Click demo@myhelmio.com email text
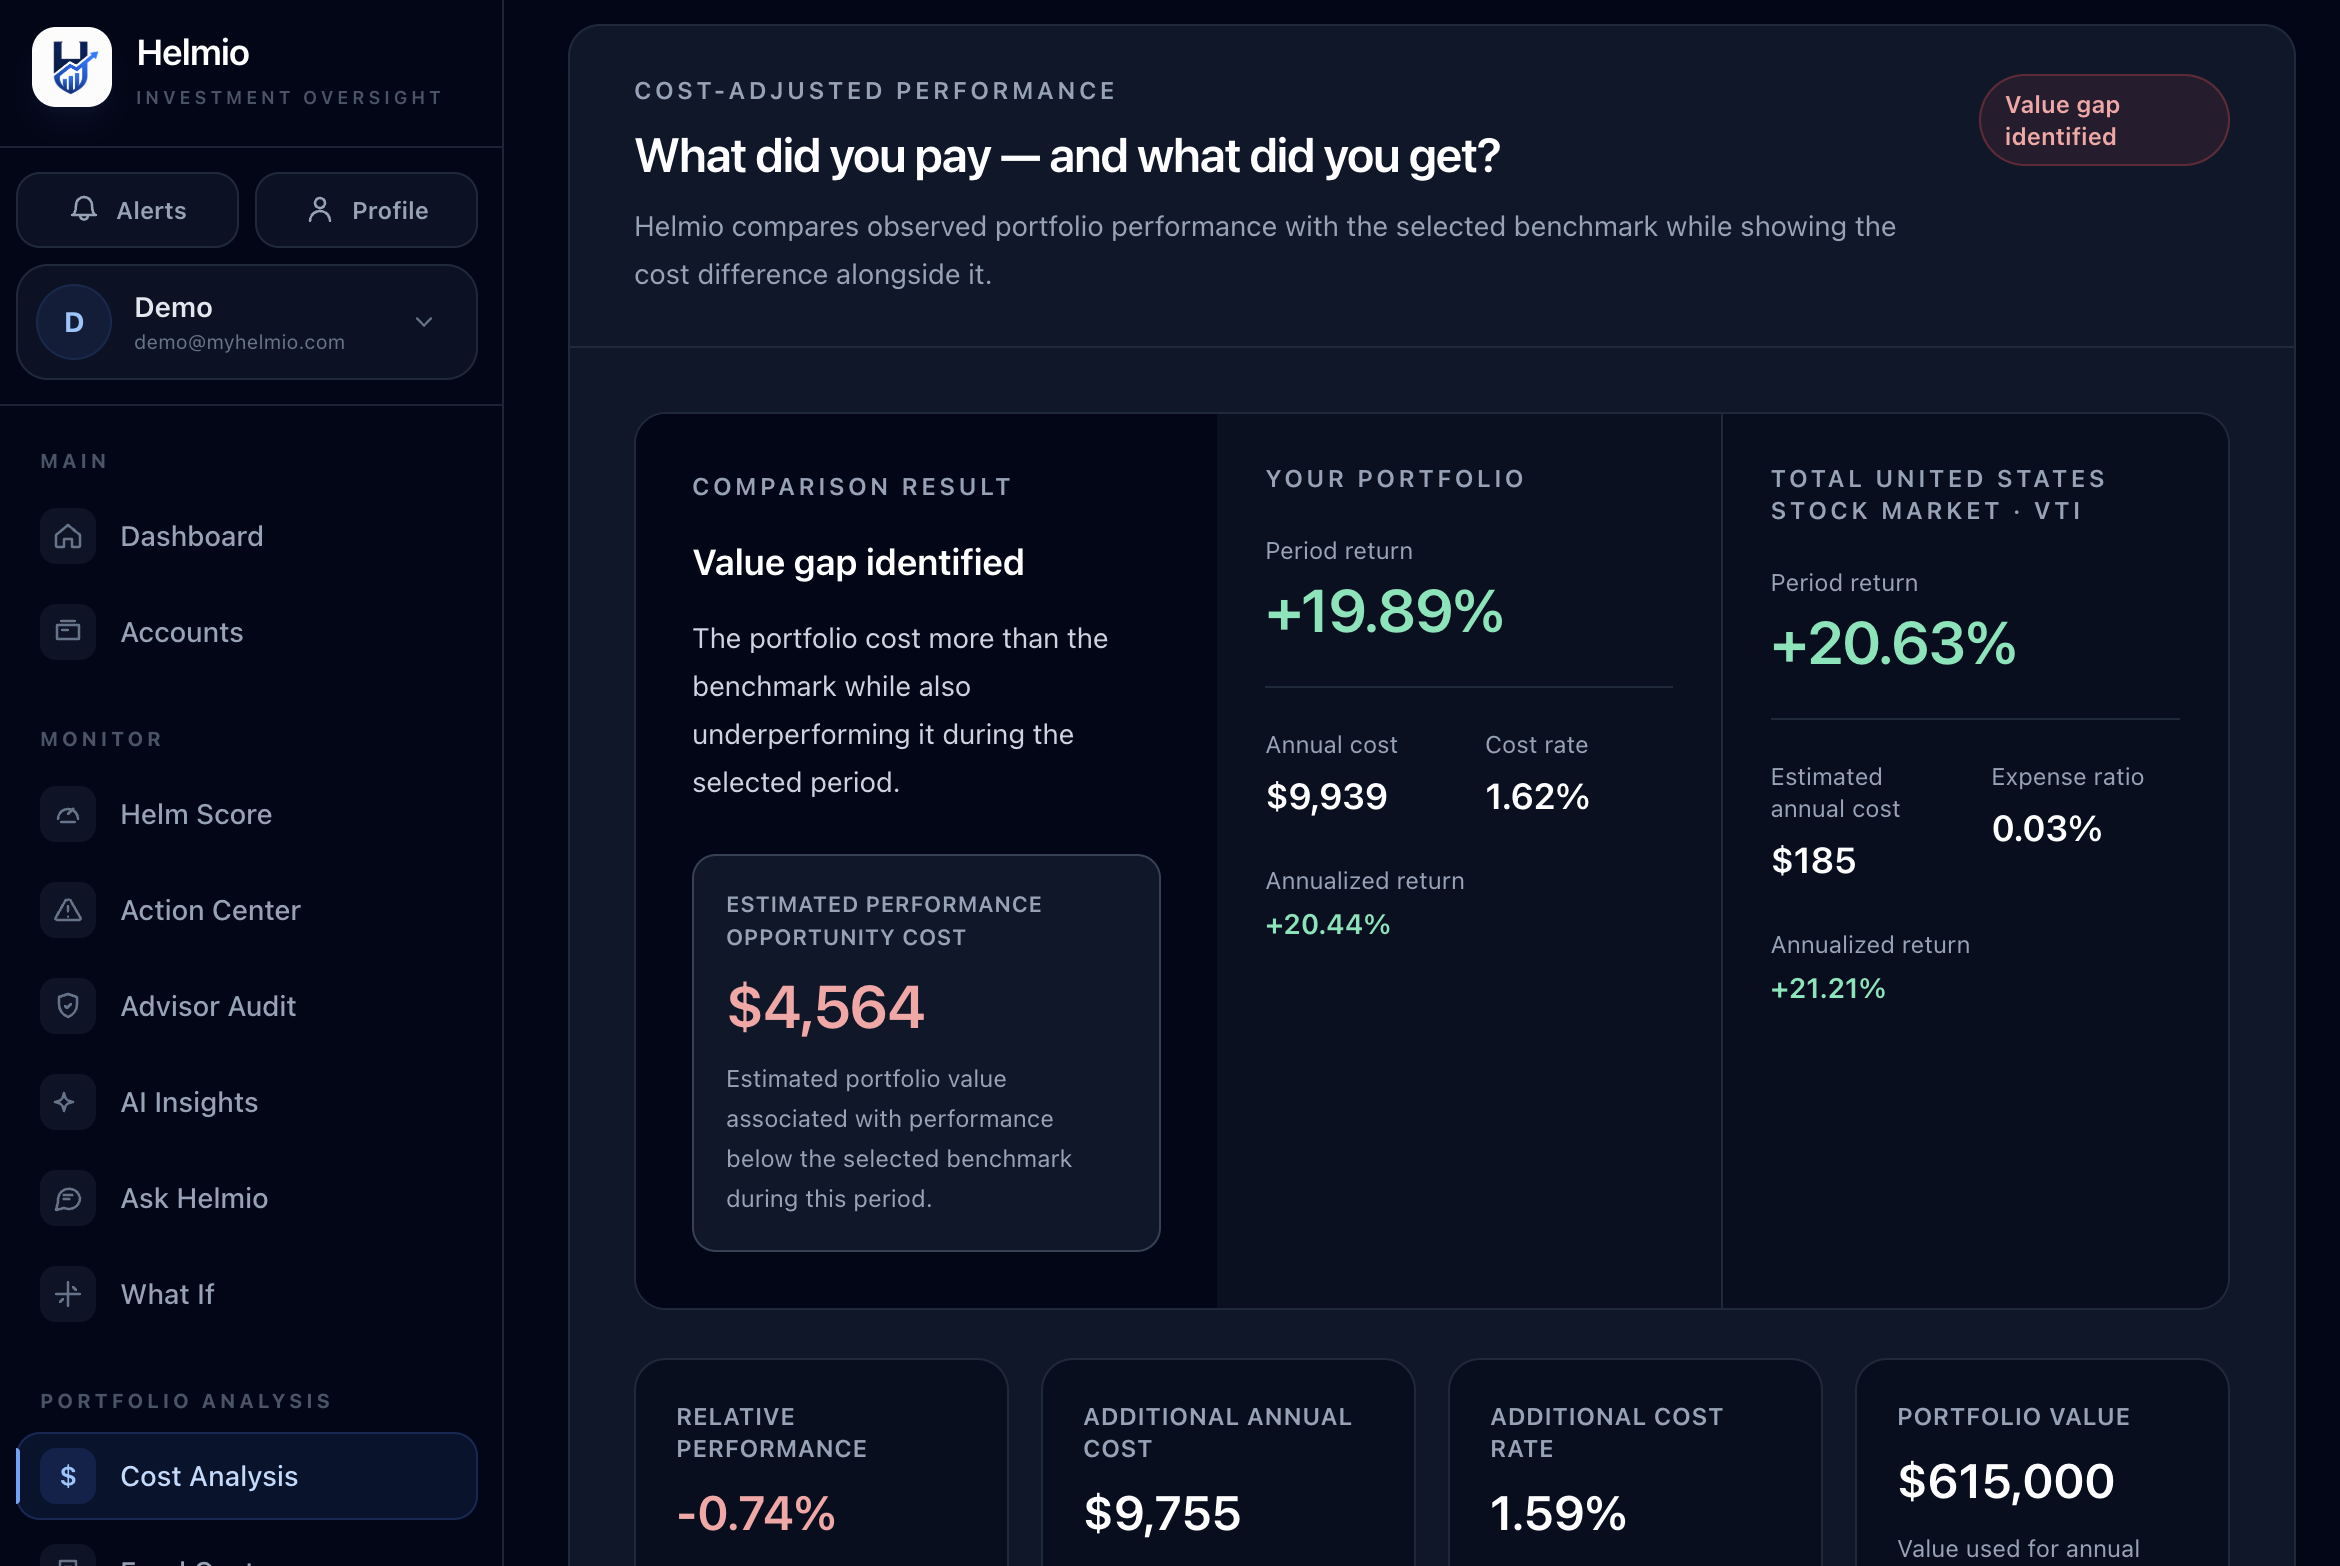Viewport: 2340px width, 1566px height. tap(240, 342)
